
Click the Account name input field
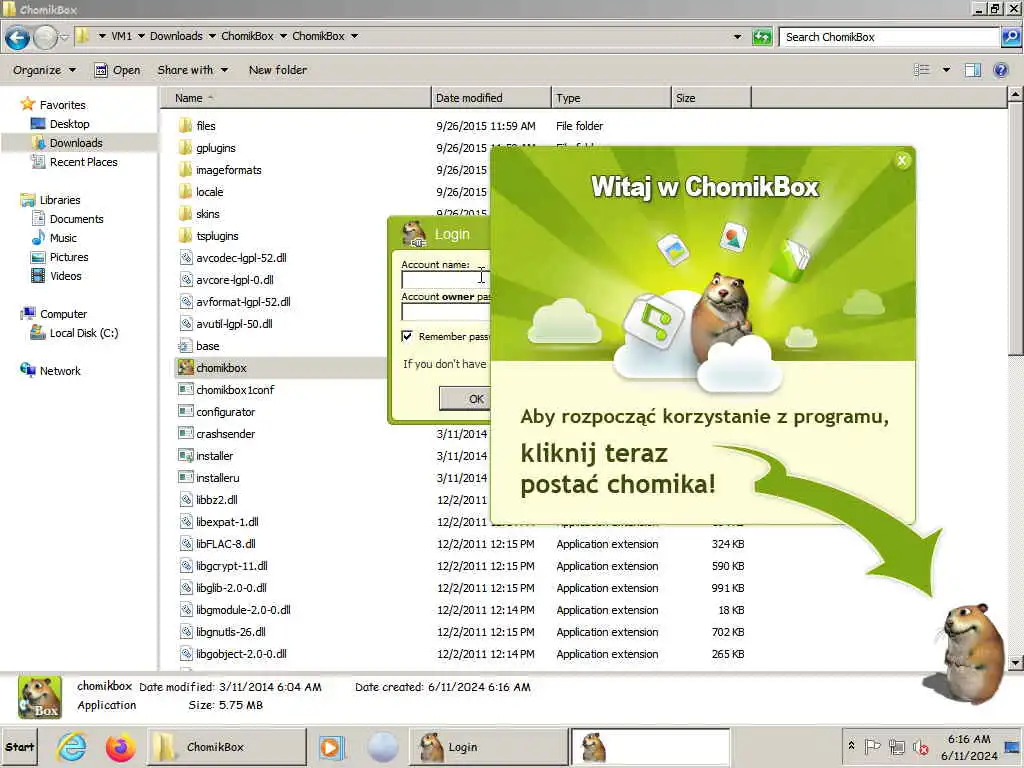pos(446,280)
